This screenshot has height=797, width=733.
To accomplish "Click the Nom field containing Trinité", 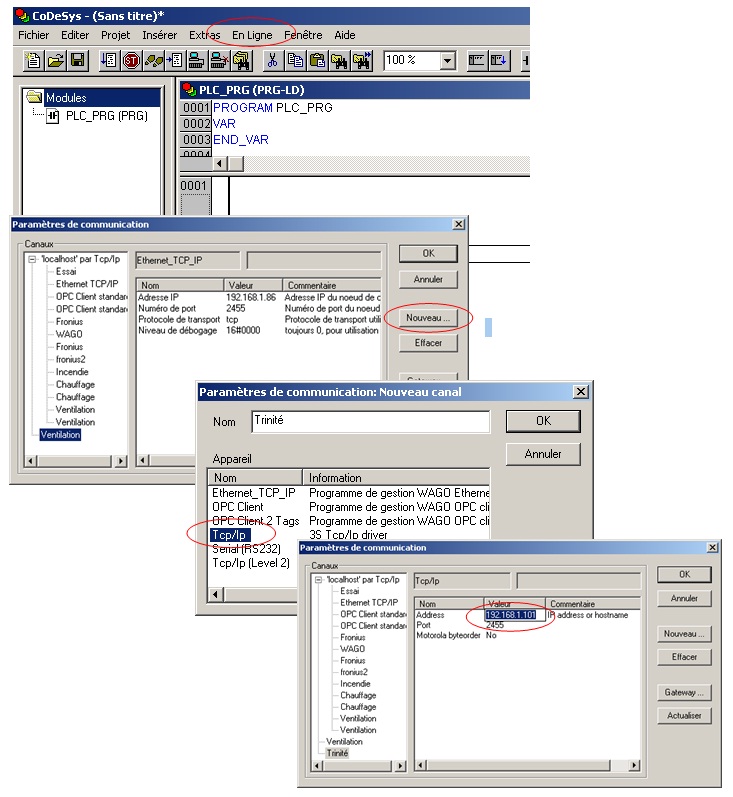I will pyautogui.click(x=371, y=421).
